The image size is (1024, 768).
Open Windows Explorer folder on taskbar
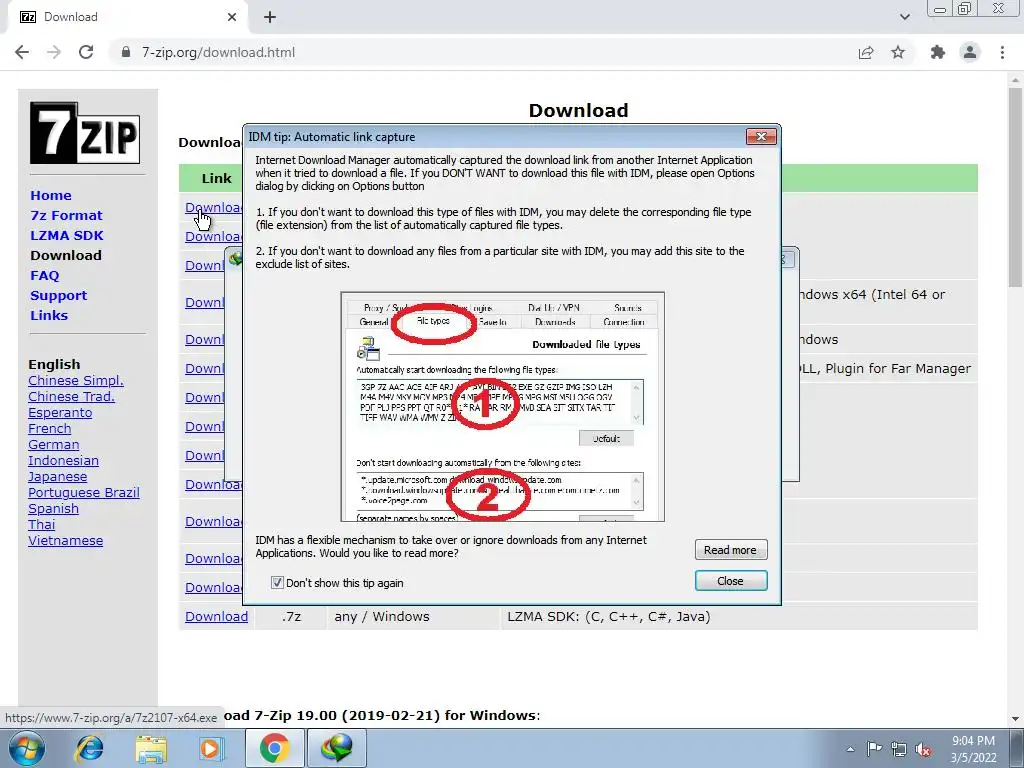151,748
